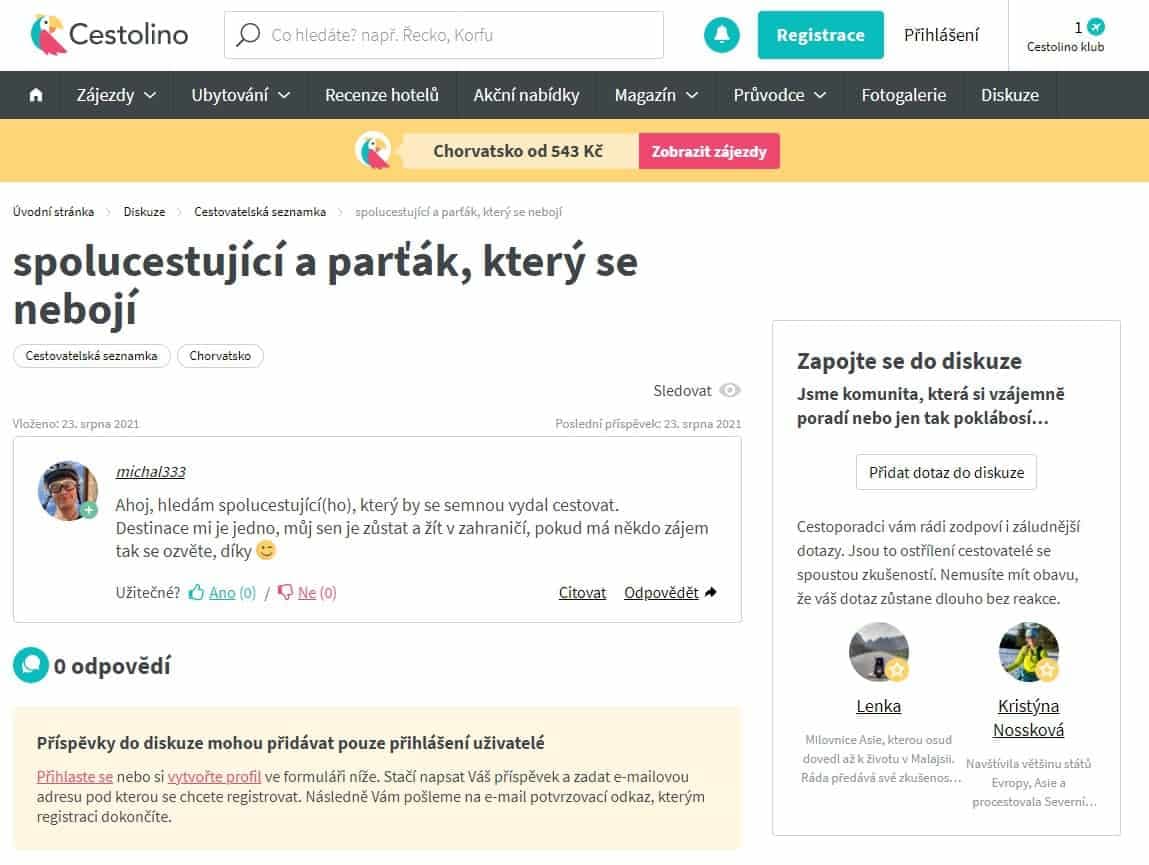Viewport: 1149px width, 865px height.
Task: Expand the Ubytování dropdown menu
Action: 240,95
